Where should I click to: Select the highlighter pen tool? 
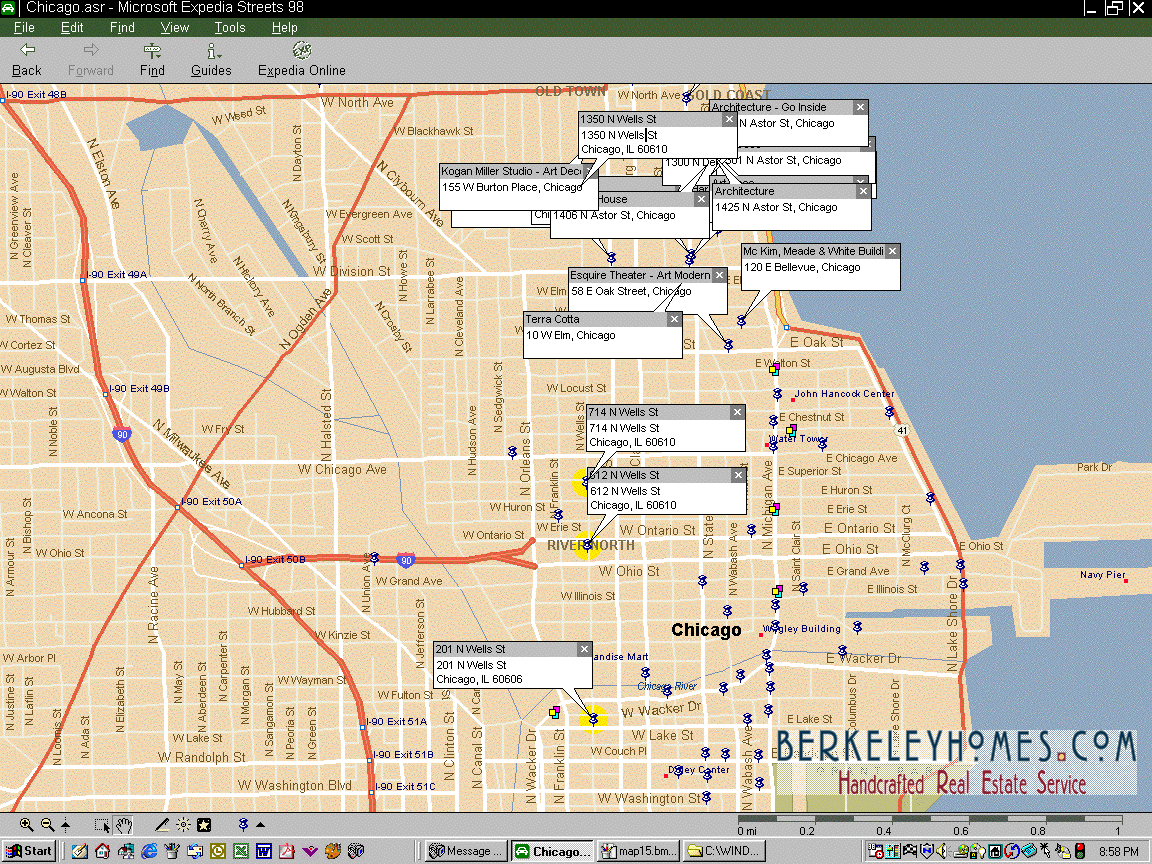coord(162,825)
